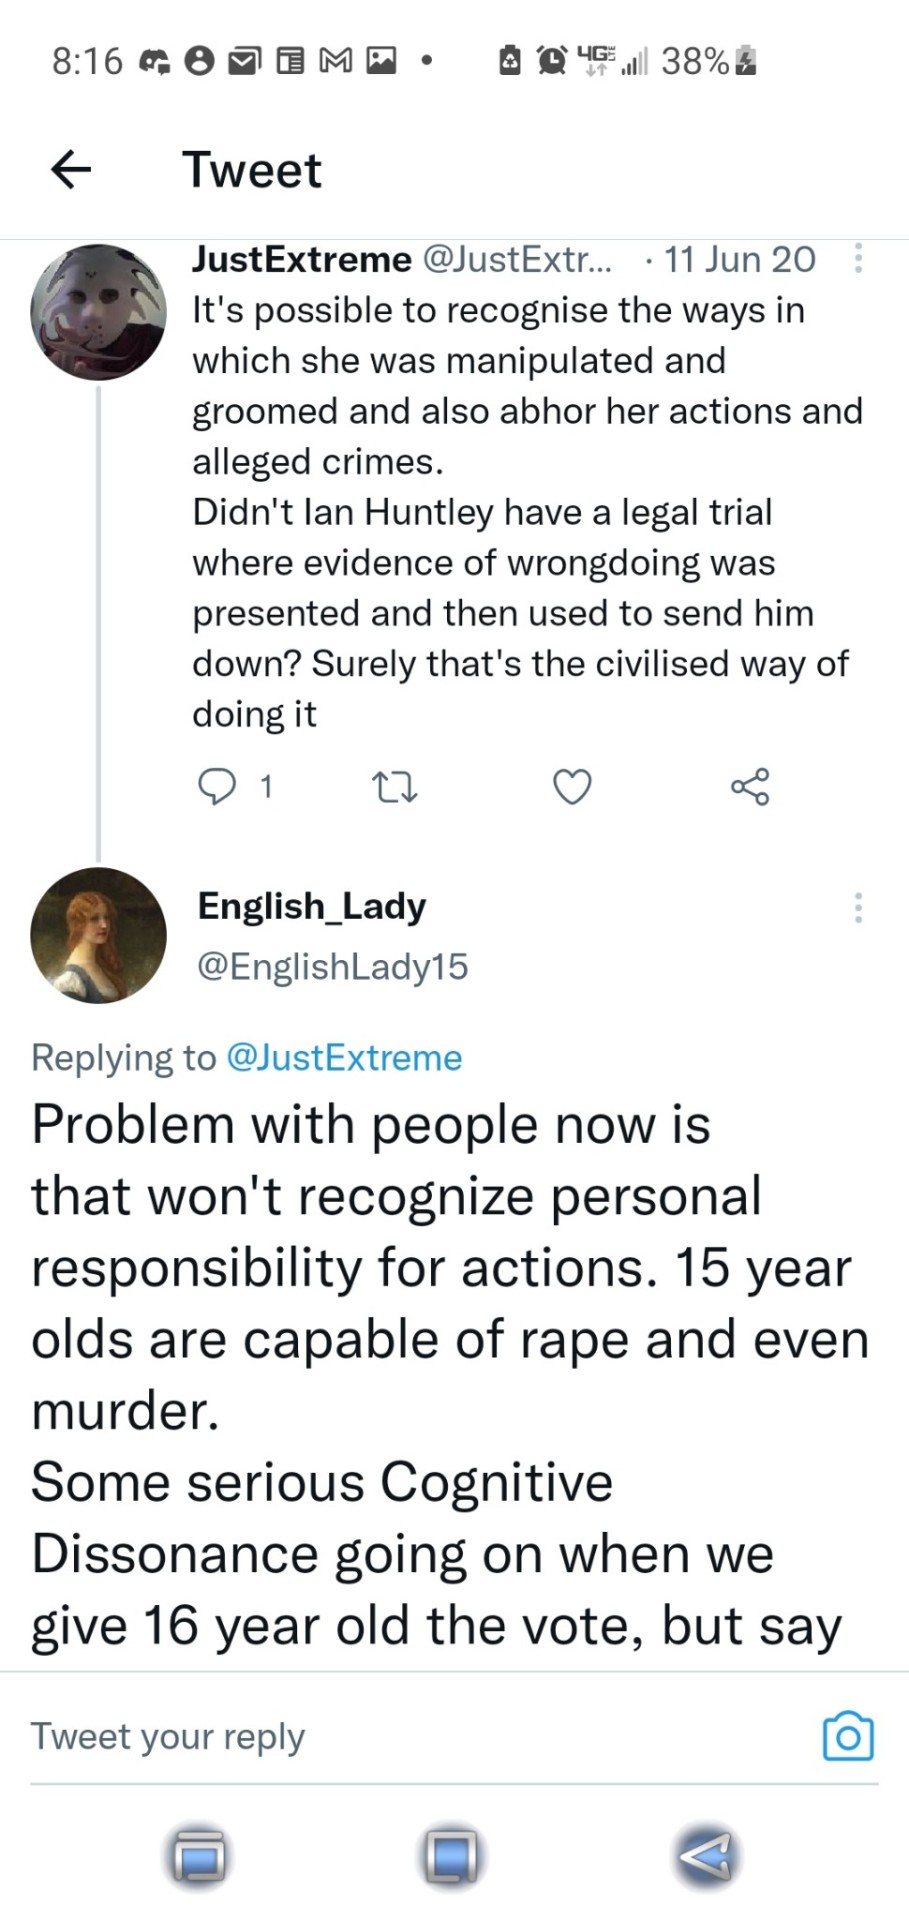Retweet the JustExtreme tweet
Viewport: 909px width, 1920px height.
pyautogui.click(x=394, y=788)
